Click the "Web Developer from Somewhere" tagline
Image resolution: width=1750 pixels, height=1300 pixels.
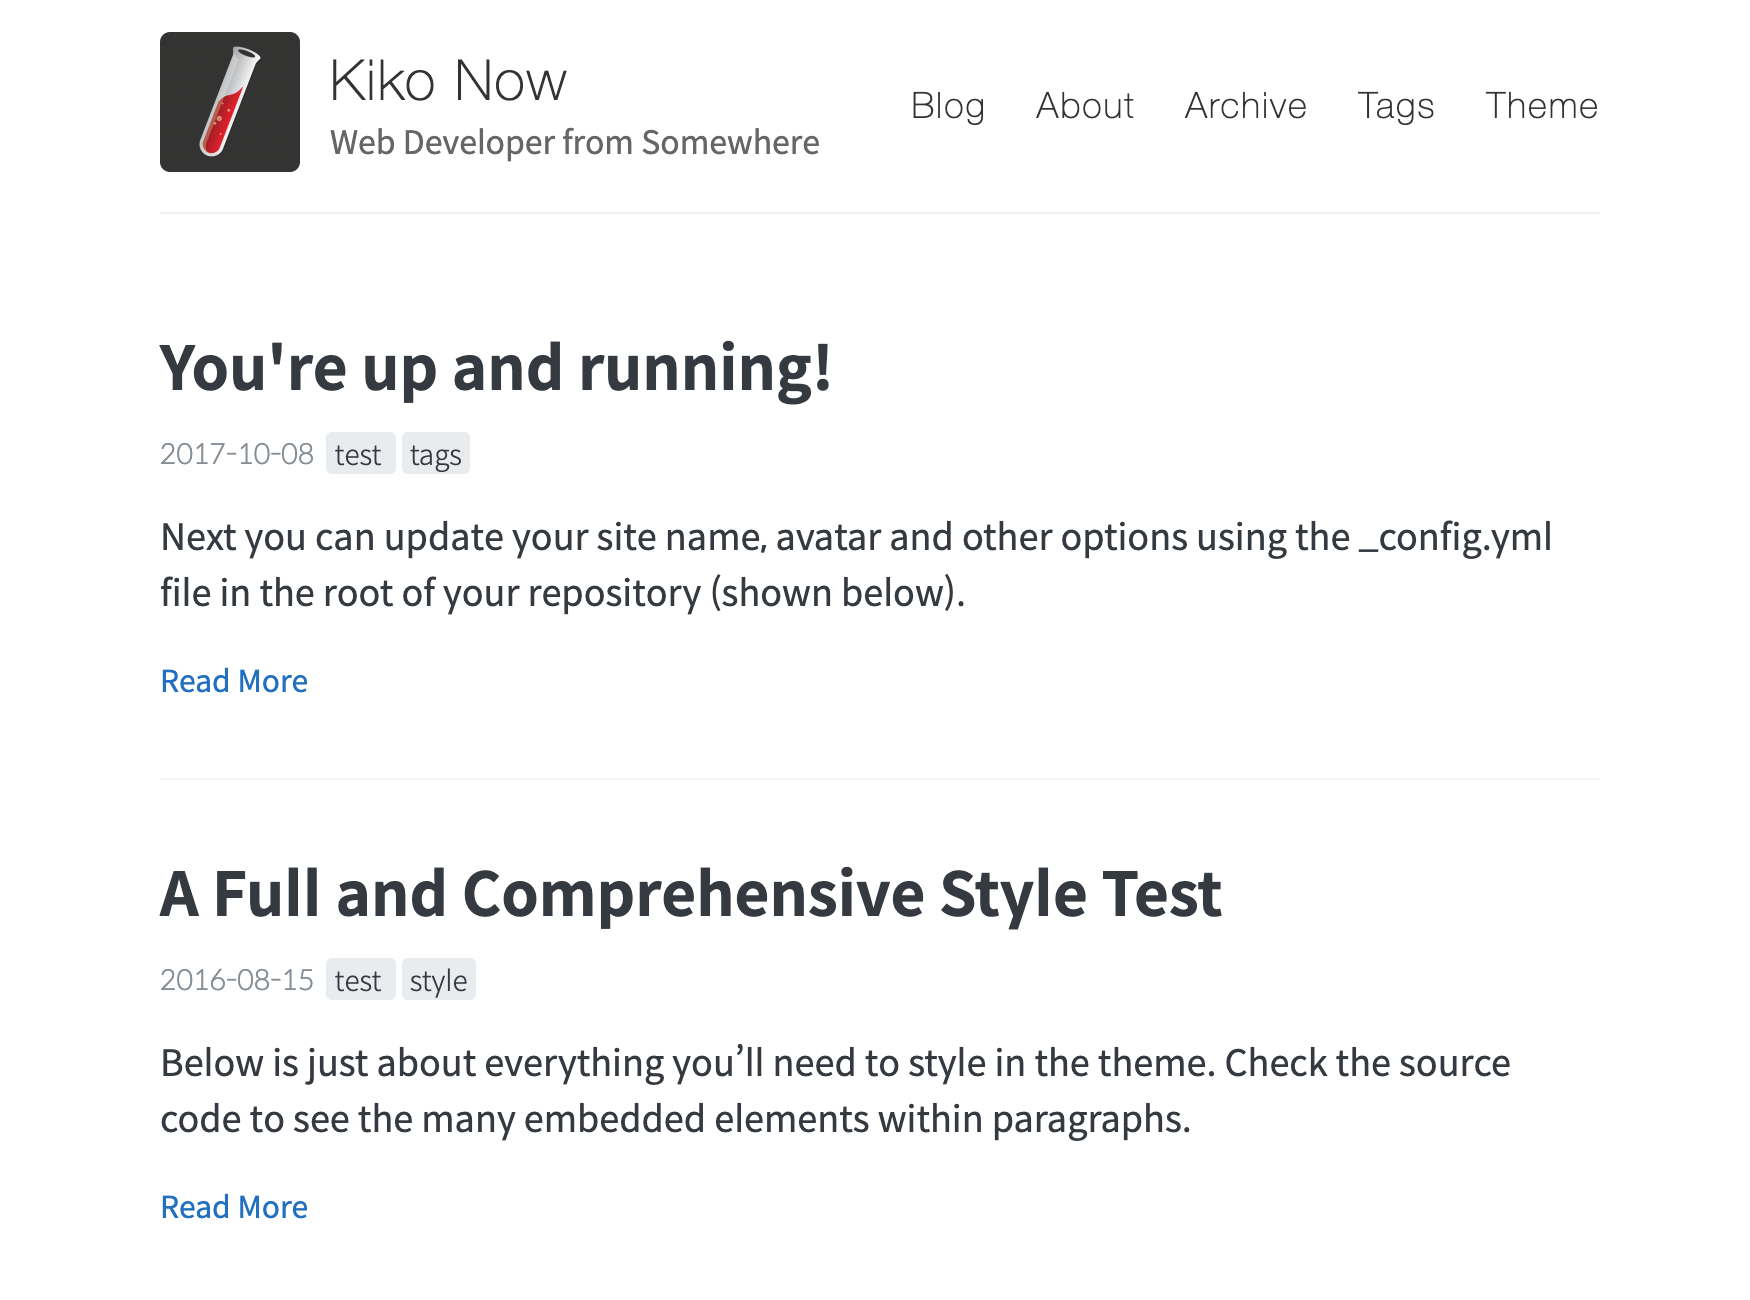click(x=574, y=143)
